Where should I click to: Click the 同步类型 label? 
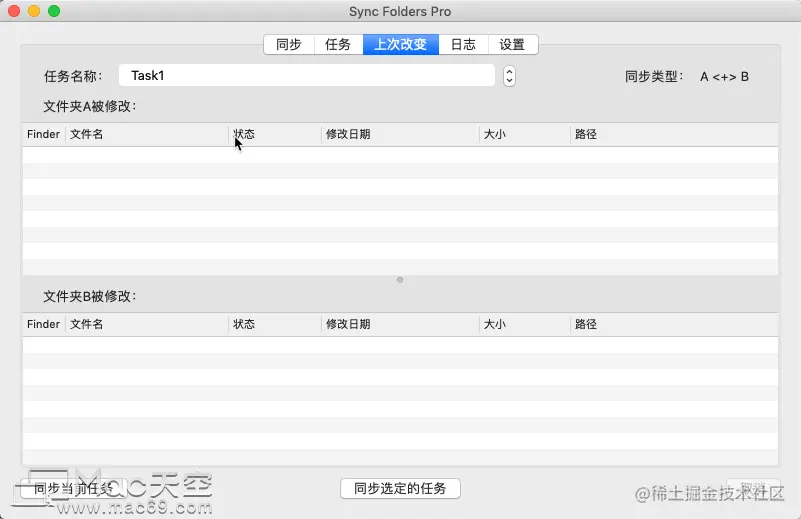click(x=654, y=77)
